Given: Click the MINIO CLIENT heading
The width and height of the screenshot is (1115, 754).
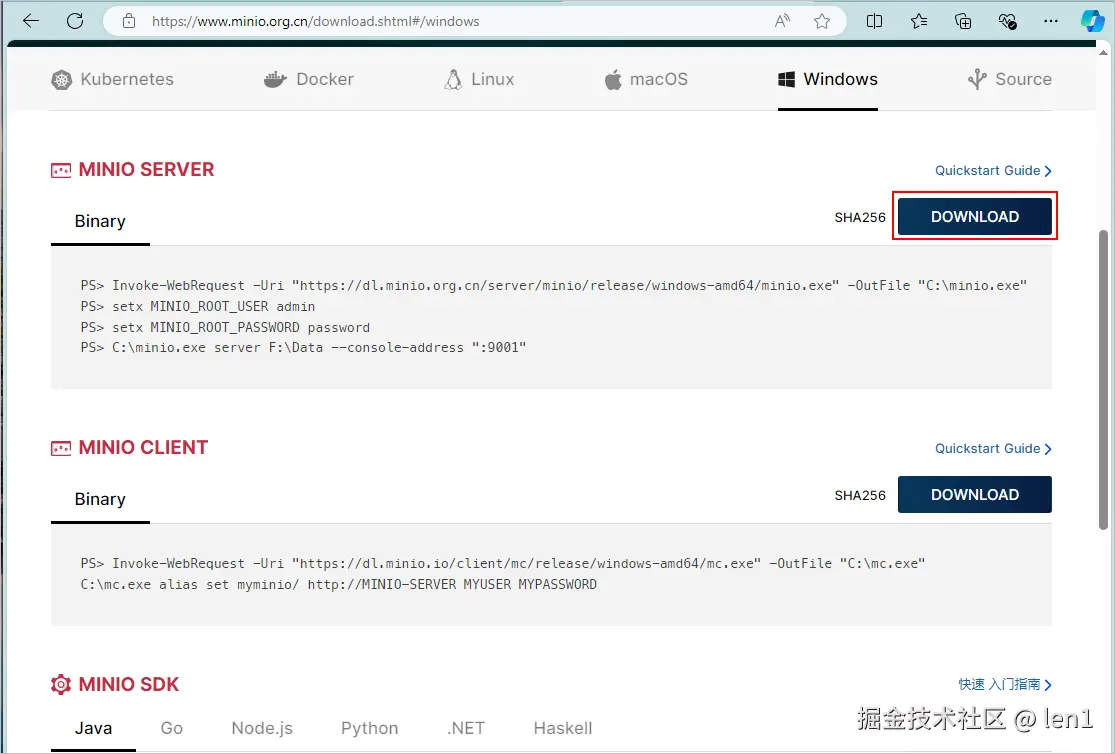Looking at the screenshot, I should tap(144, 447).
